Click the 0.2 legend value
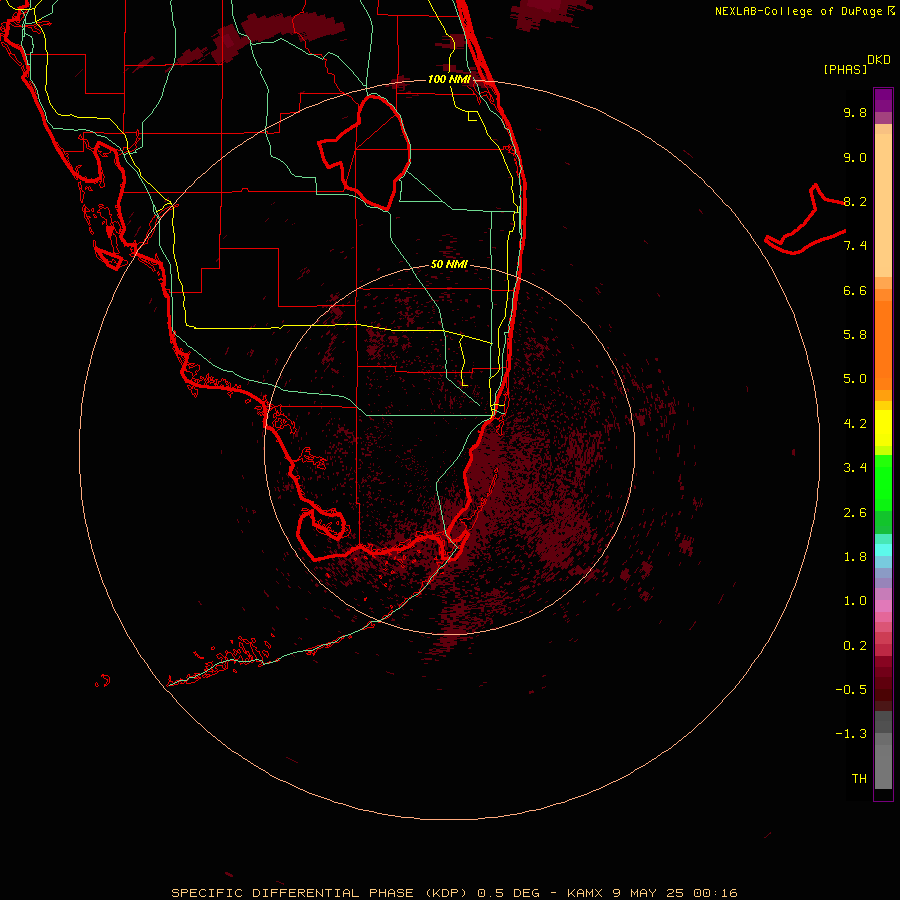Viewport: 900px width, 900px height. (855, 646)
